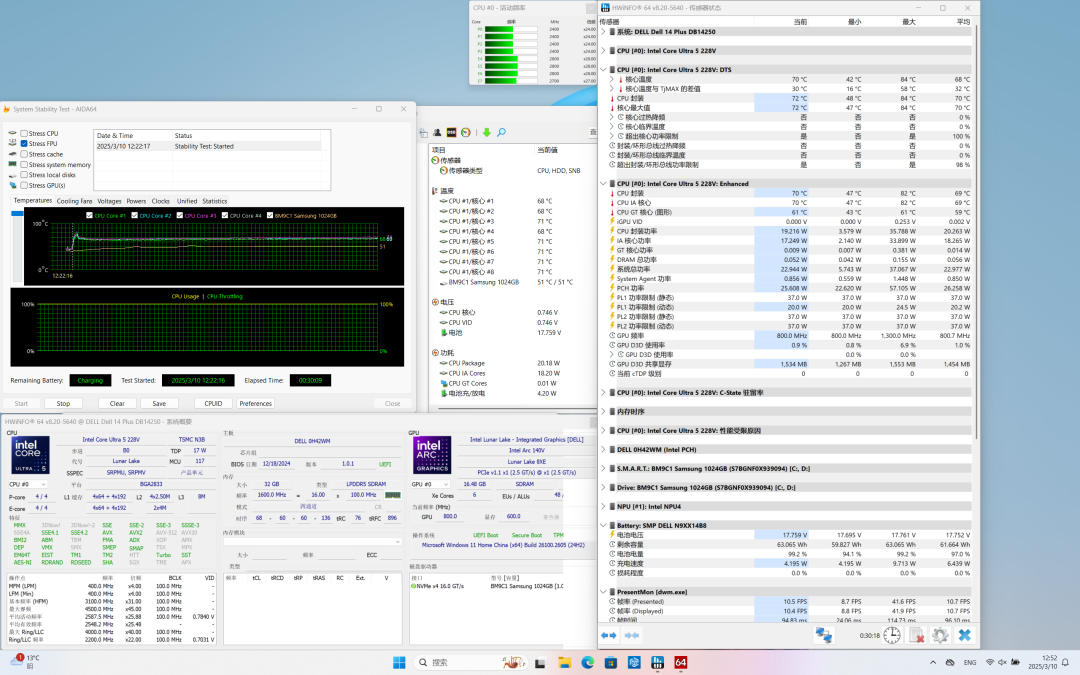Click the Intel Arc Graphics logo
The image size is (1080, 675).
[432, 455]
